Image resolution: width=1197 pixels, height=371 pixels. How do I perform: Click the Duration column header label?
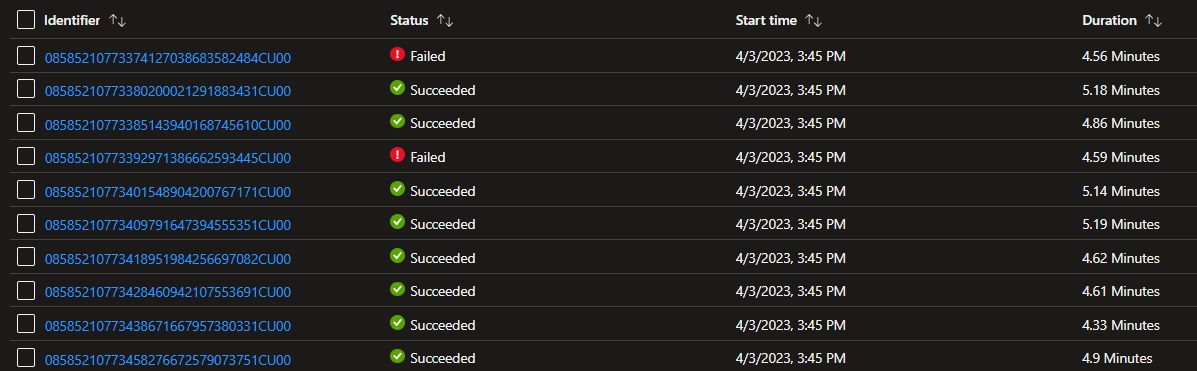[x=1109, y=21]
